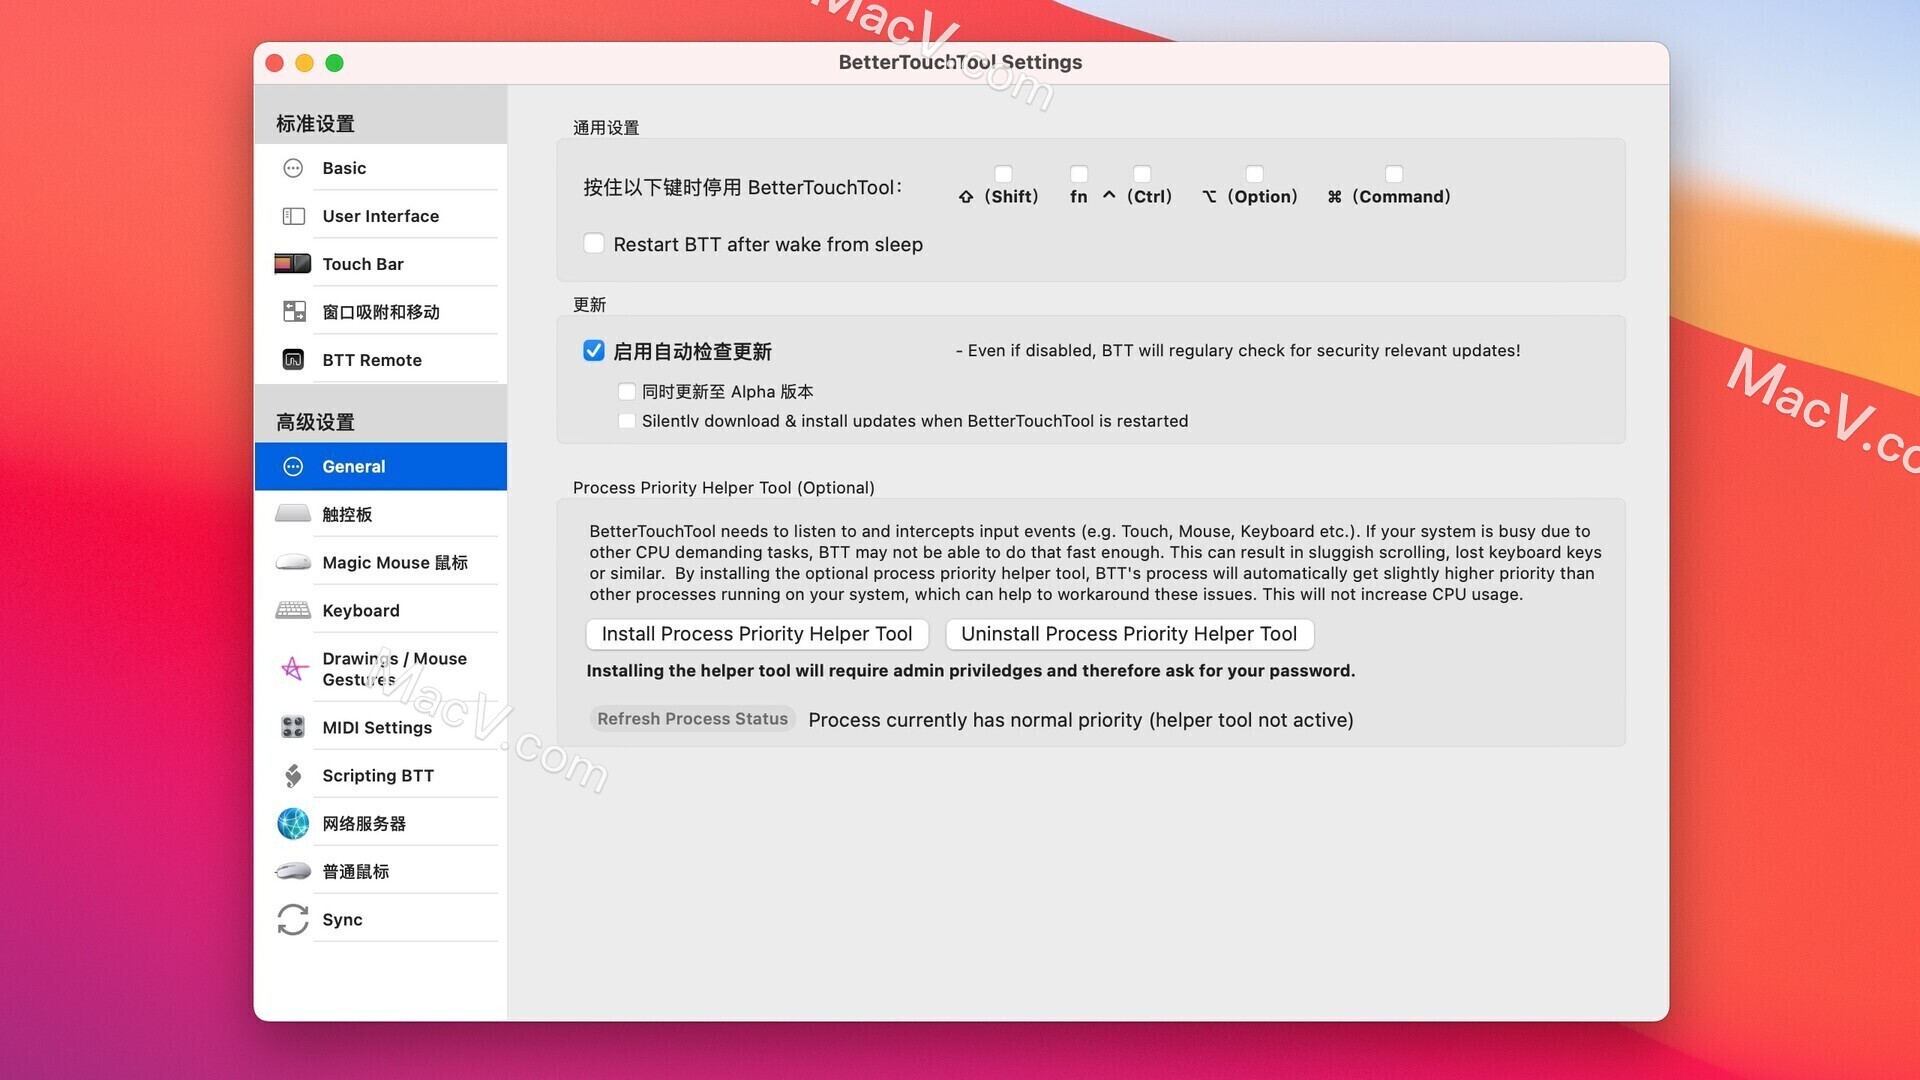This screenshot has width=1920, height=1080.
Task: Click the 高级设置 section header
Action: (x=316, y=422)
